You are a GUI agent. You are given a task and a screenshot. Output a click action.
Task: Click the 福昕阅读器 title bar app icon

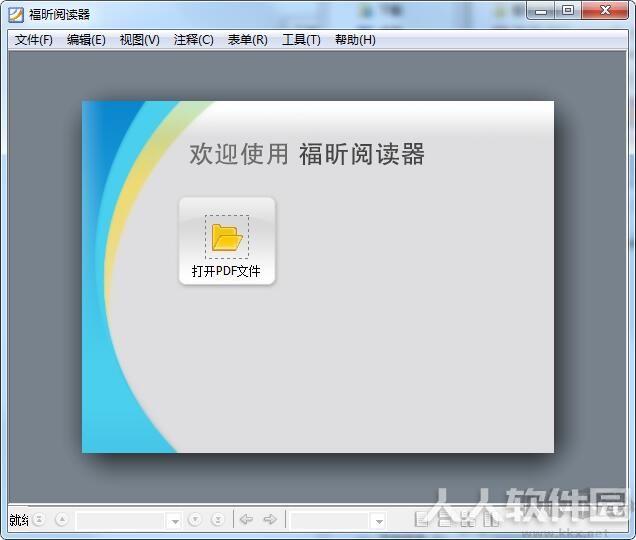[x=16, y=15]
